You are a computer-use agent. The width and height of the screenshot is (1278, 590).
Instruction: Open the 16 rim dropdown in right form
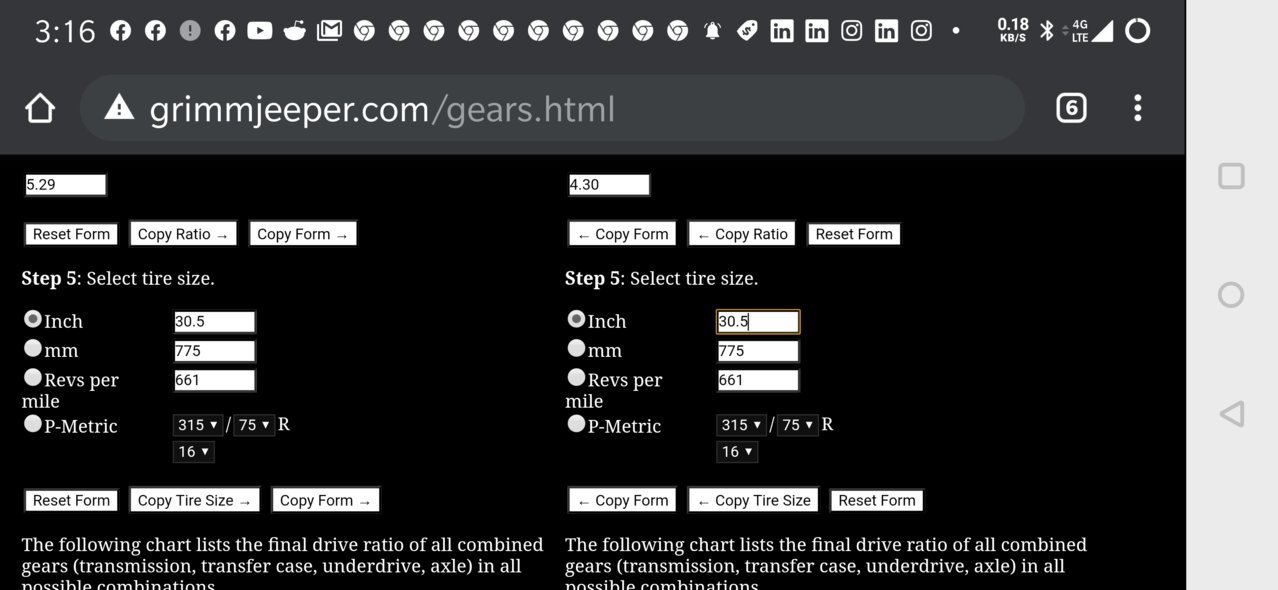tap(737, 452)
